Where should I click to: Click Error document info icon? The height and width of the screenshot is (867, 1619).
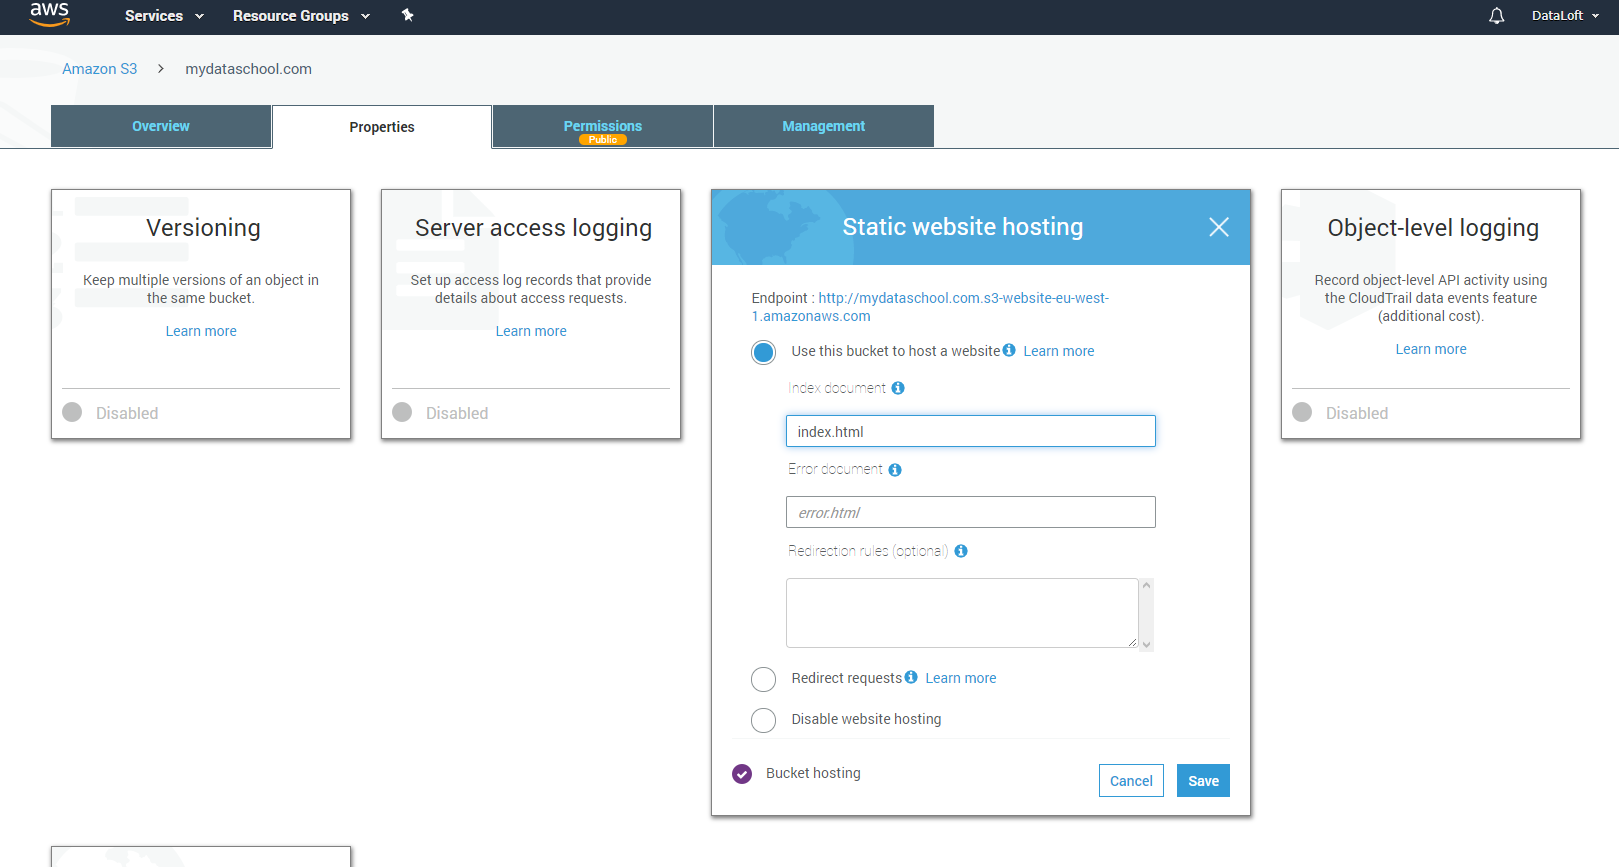[x=895, y=470]
